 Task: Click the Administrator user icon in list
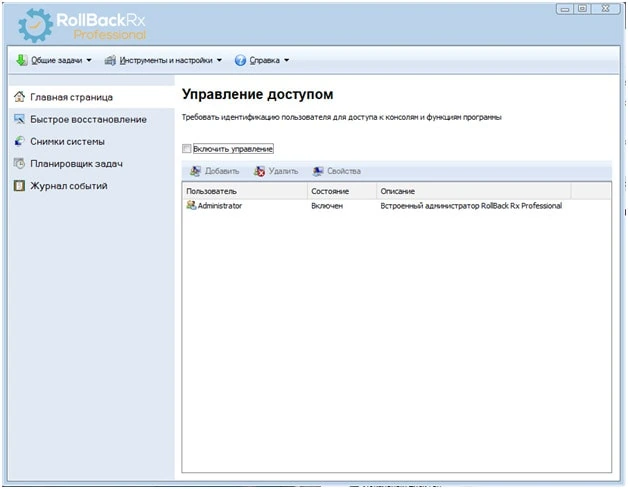tap(191, 205)
